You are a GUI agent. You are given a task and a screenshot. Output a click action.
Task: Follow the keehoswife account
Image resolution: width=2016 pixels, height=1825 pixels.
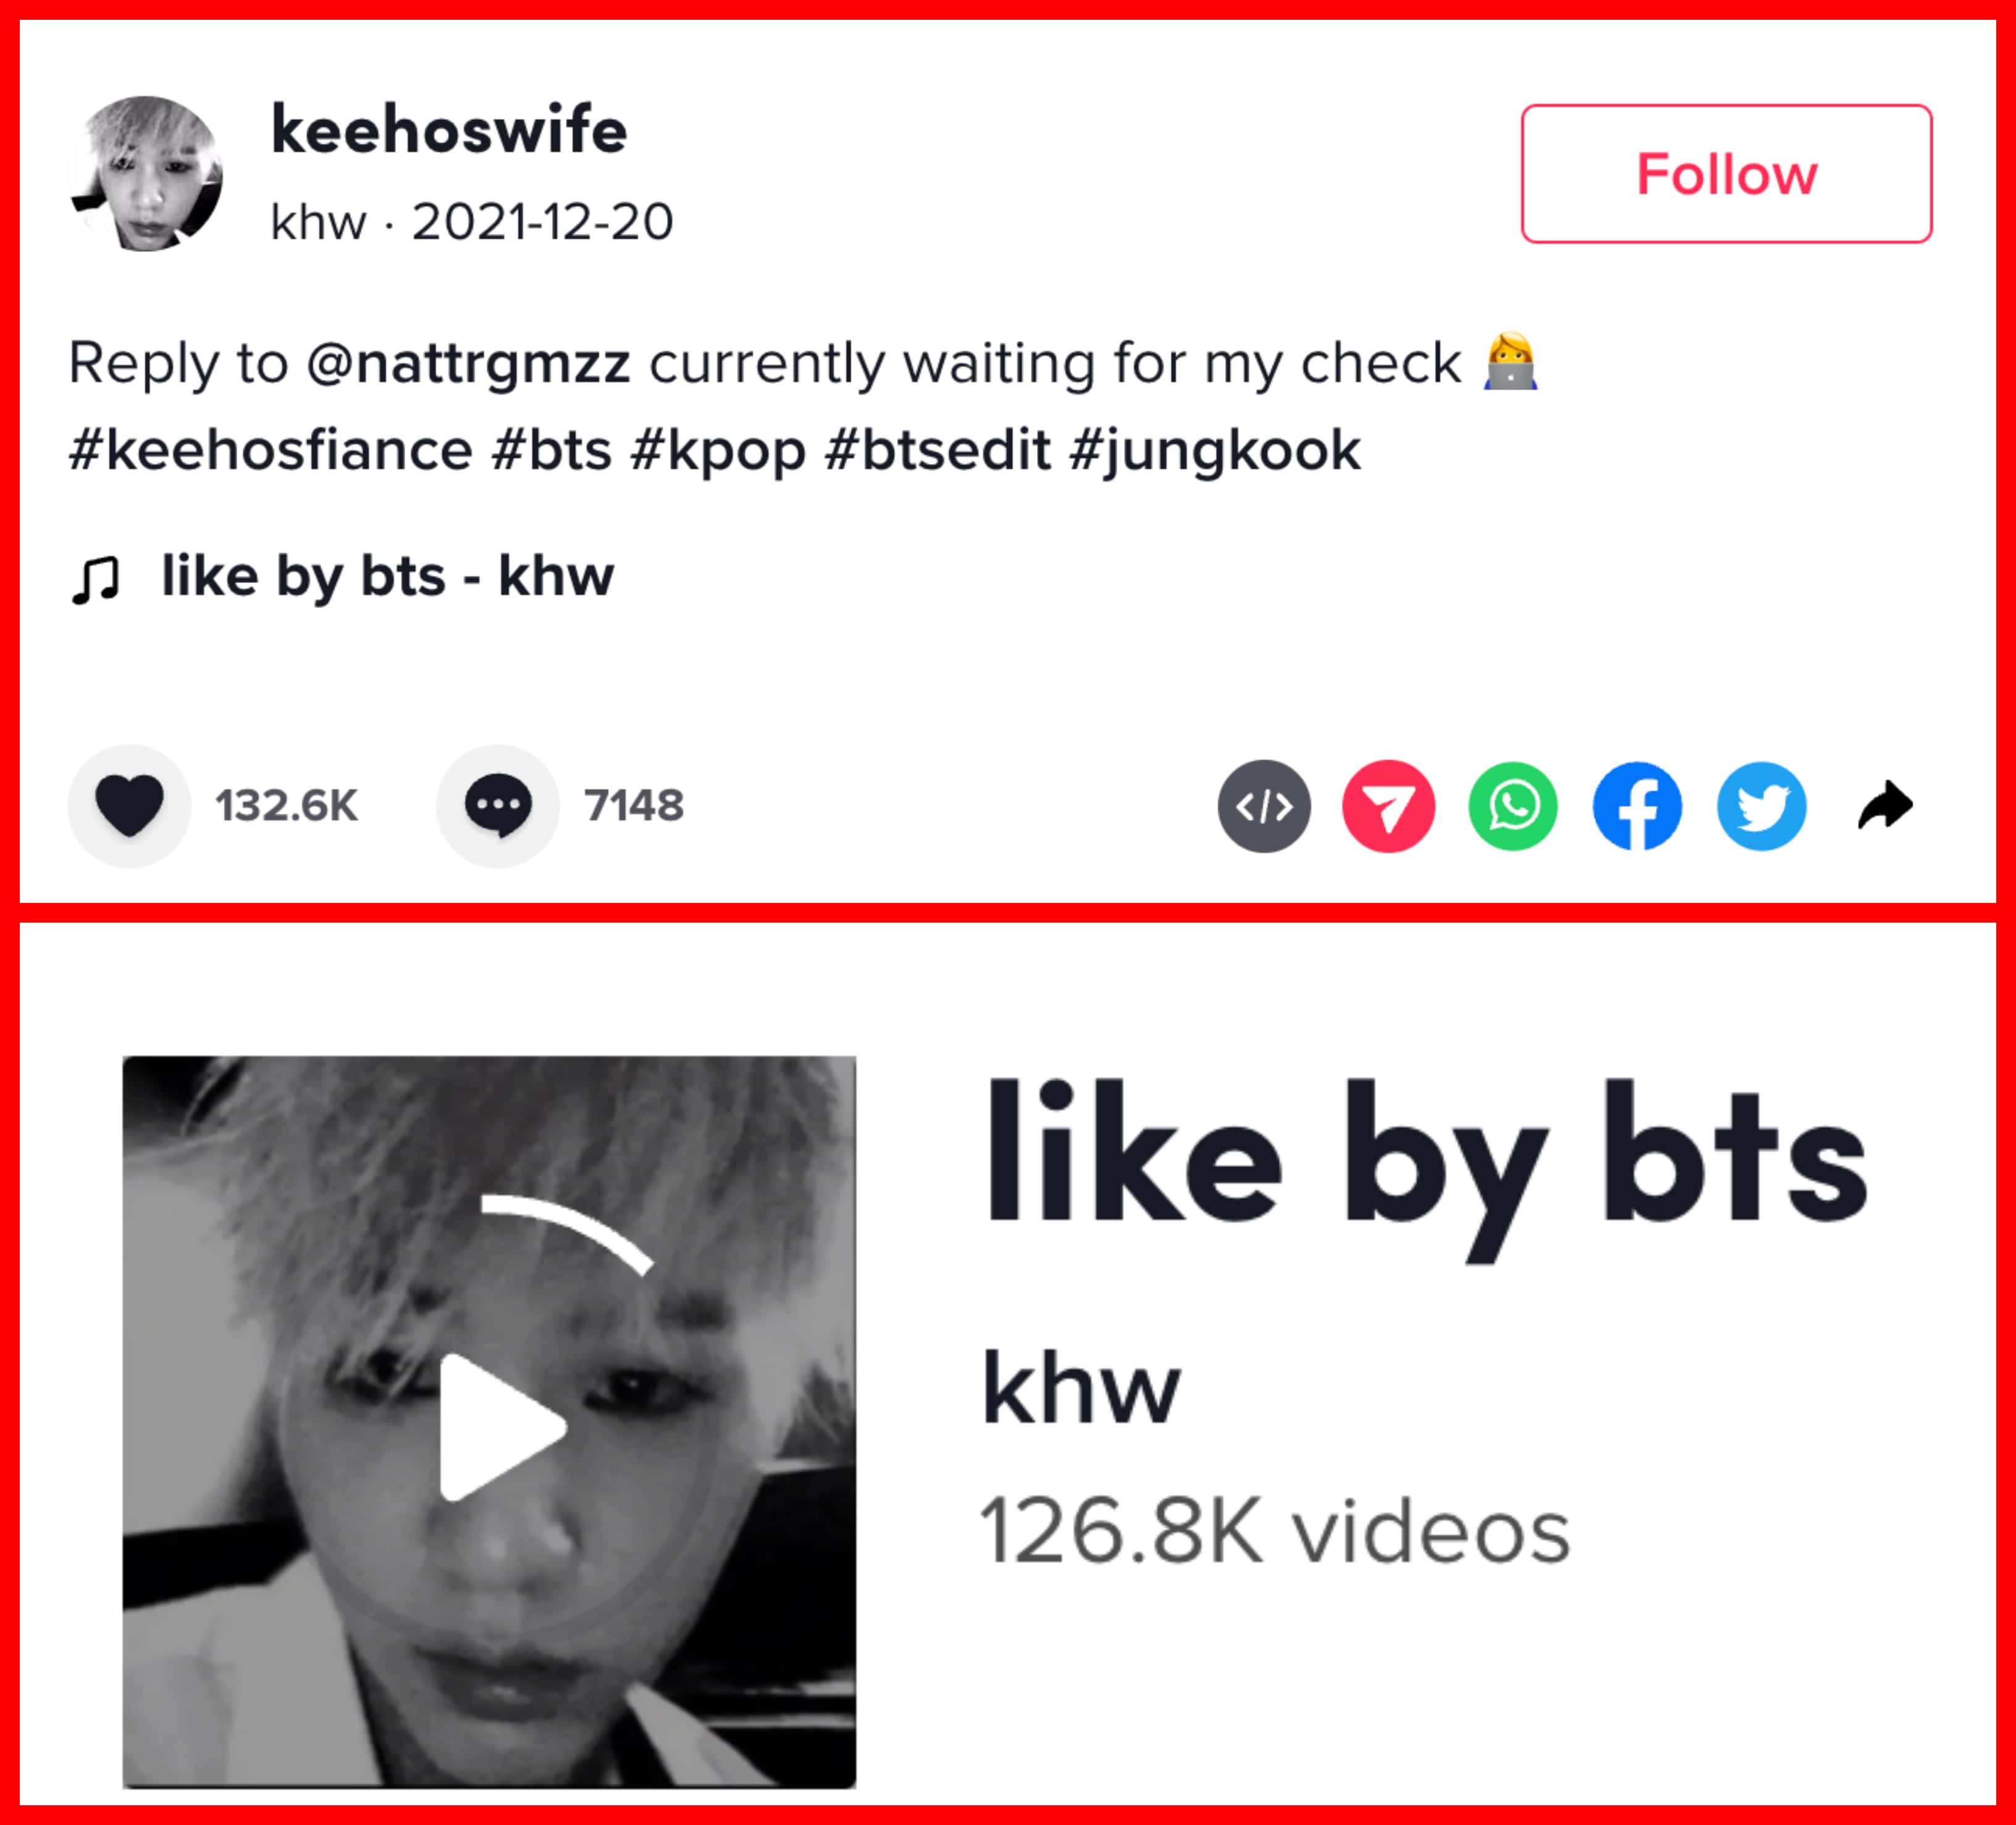pos(1726,173)
